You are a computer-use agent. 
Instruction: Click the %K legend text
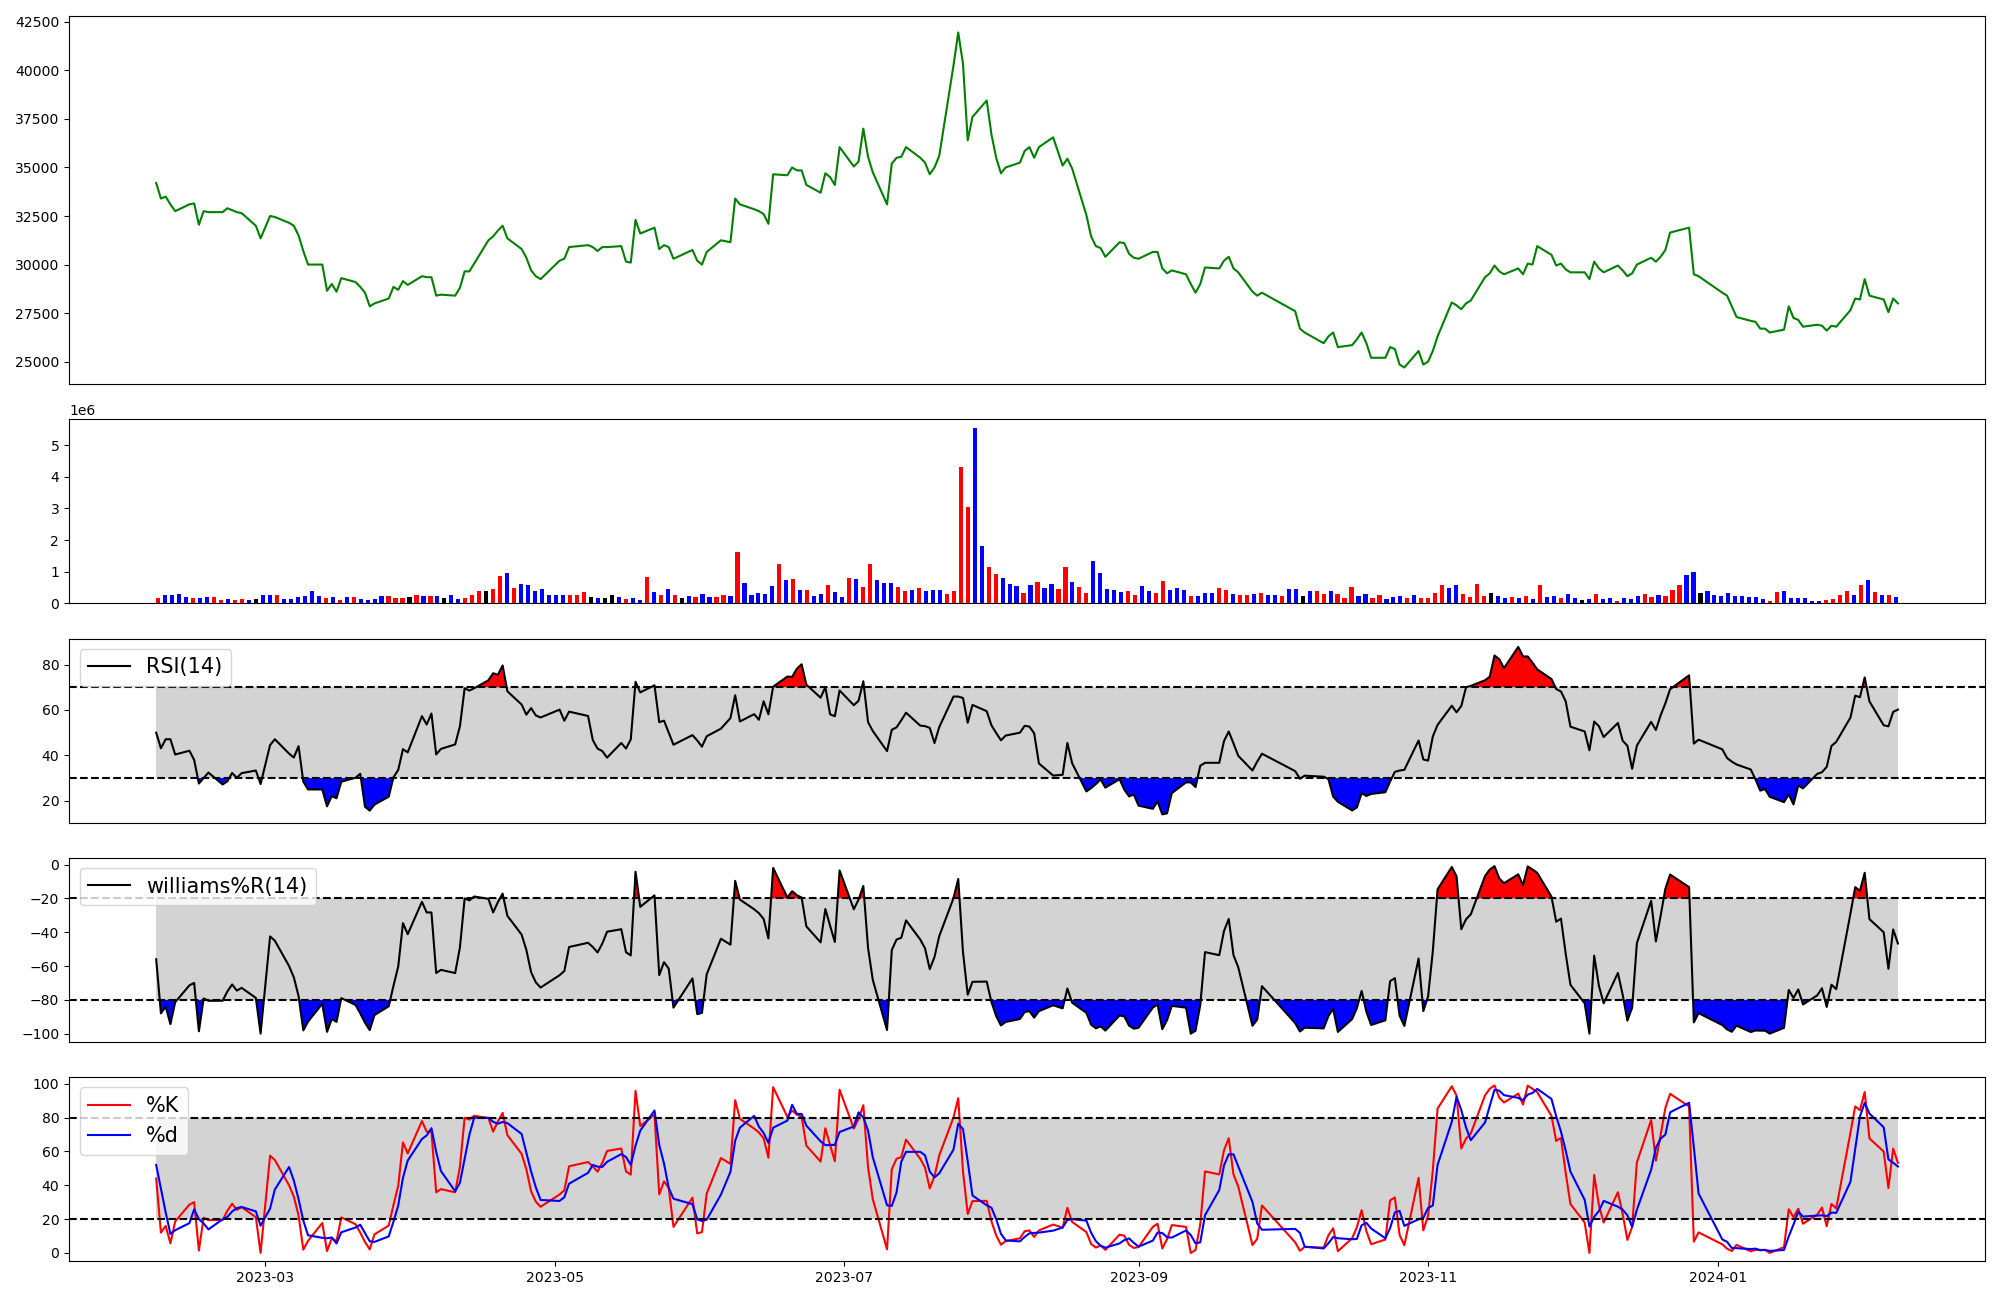(x=162, y=1105)
